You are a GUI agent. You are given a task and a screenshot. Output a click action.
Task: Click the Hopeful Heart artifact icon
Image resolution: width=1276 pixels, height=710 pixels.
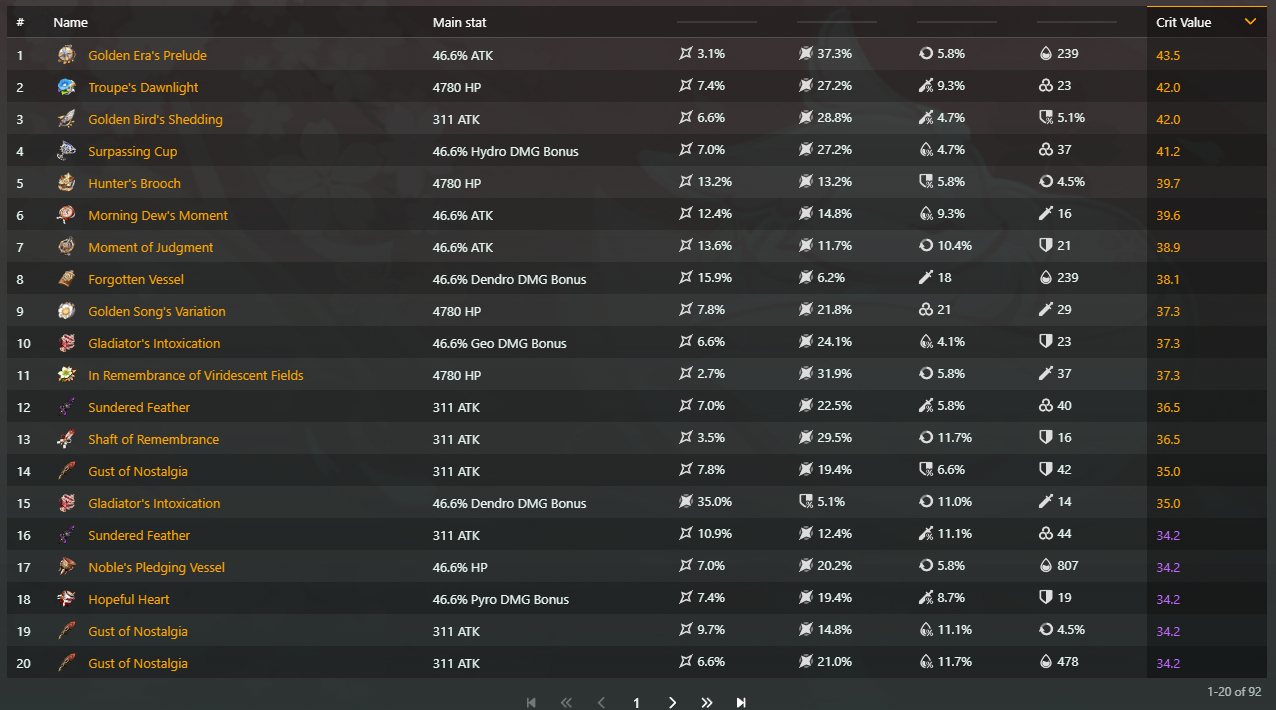coord(66,599)
